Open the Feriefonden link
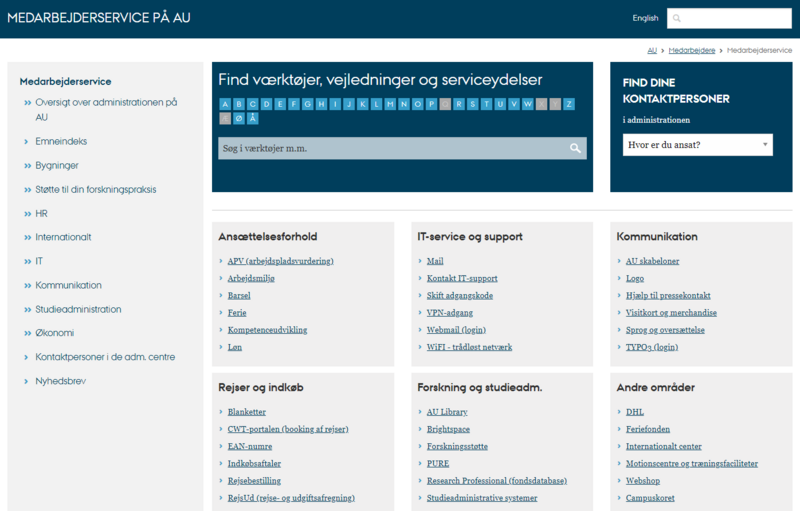800x511 pixels. click(648, 429)
